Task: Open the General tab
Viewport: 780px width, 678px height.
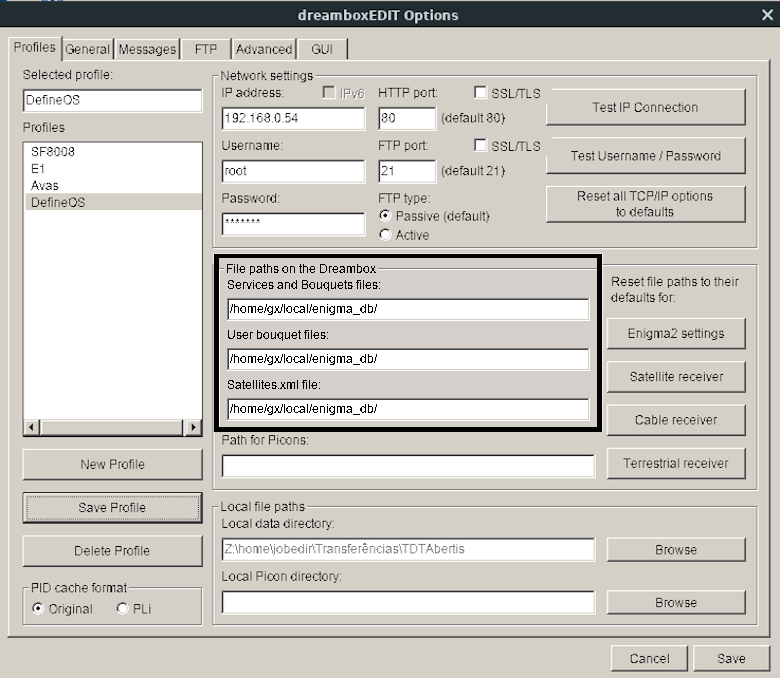Action: (87, 49)
